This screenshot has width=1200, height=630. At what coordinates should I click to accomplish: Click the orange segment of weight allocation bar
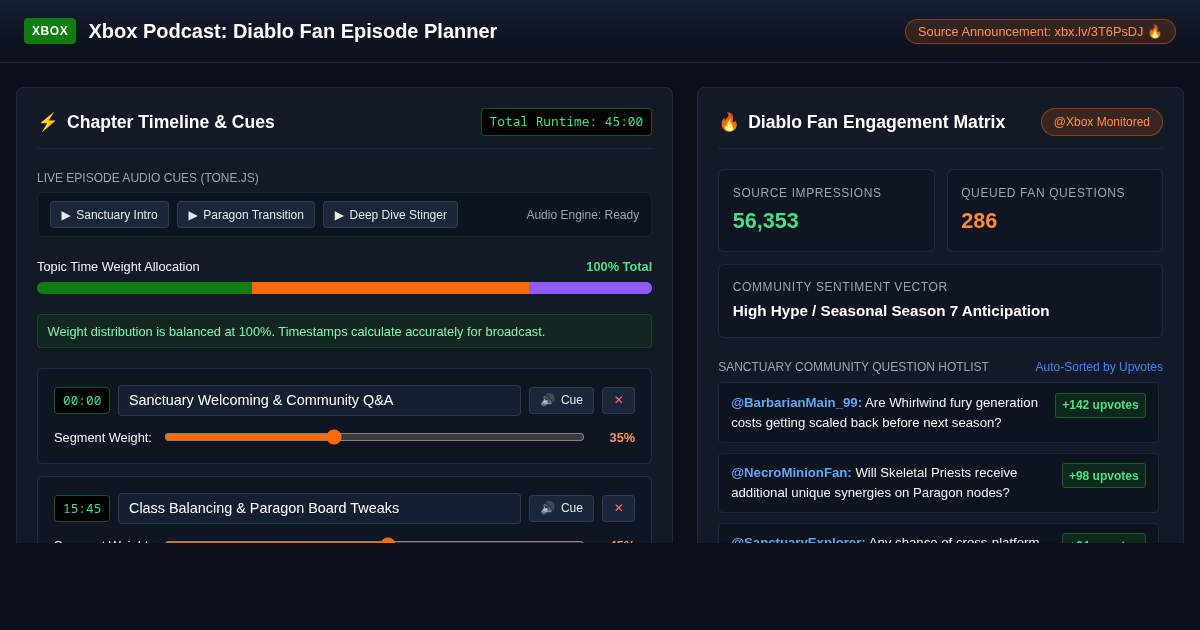click(390, 288)
